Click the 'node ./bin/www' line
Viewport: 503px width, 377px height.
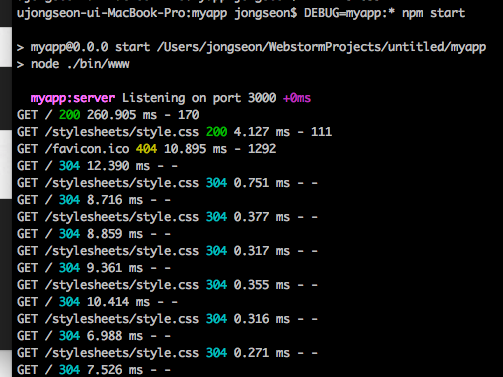coord(73,64)
